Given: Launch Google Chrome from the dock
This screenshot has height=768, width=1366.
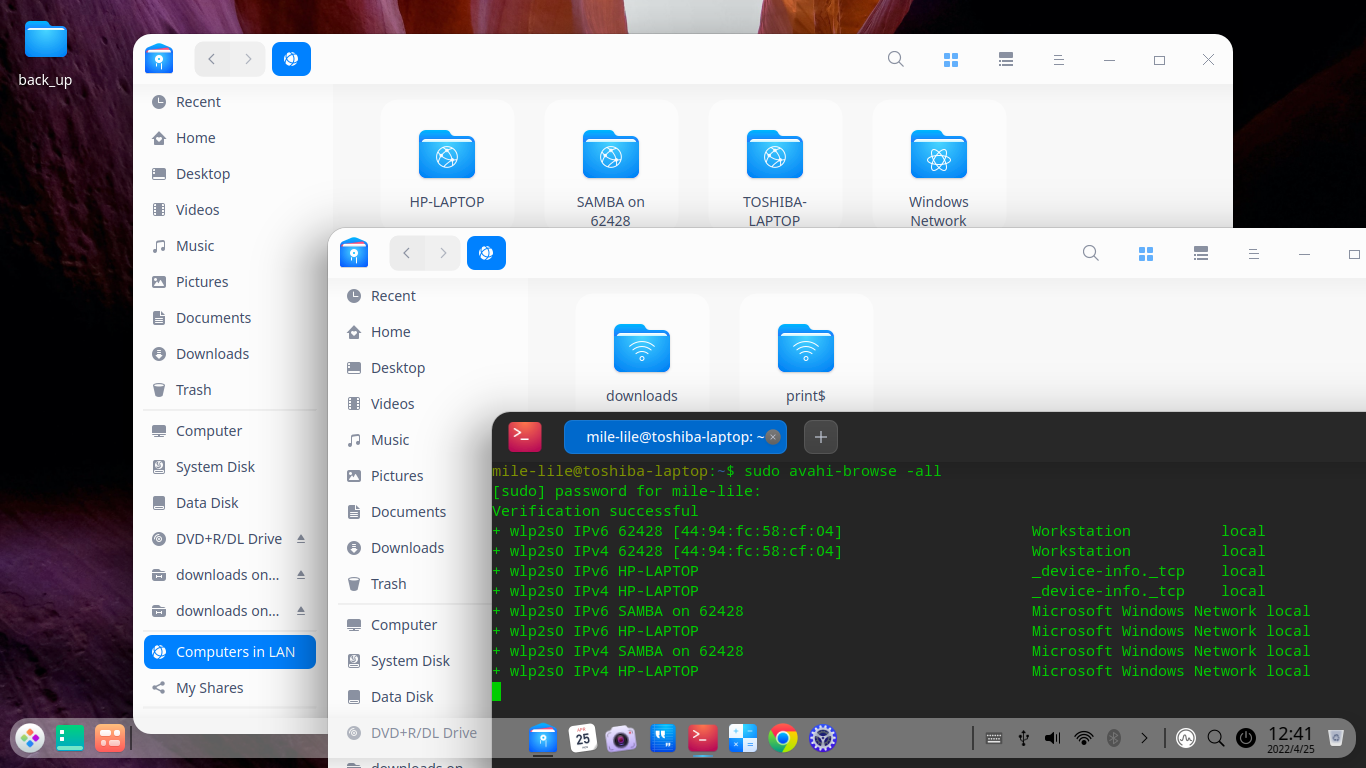Looking at the screenshot, I should pyautogui.click(x=783, y=738).
